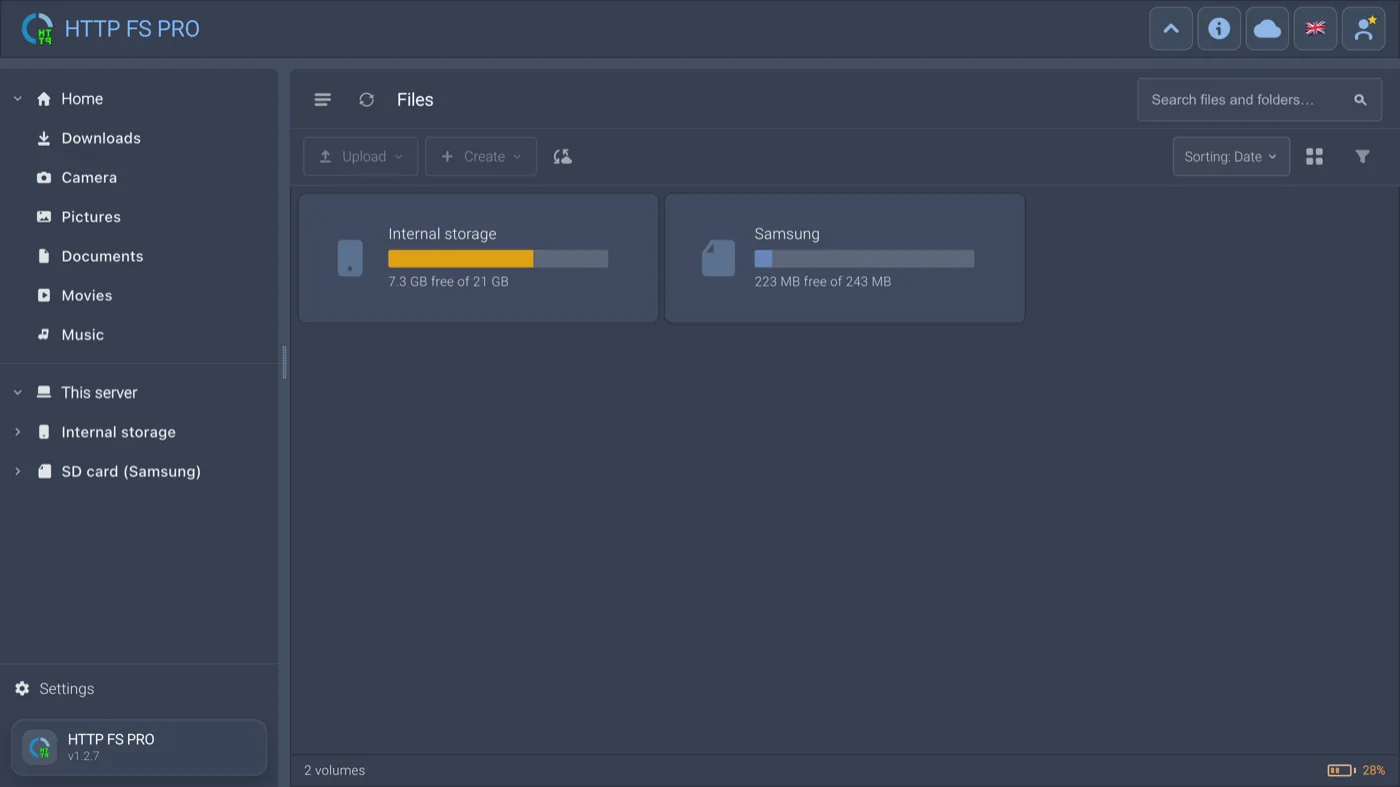Open the Sorting: Date dropdown
1400x787 pixels.
[1231, 157]
